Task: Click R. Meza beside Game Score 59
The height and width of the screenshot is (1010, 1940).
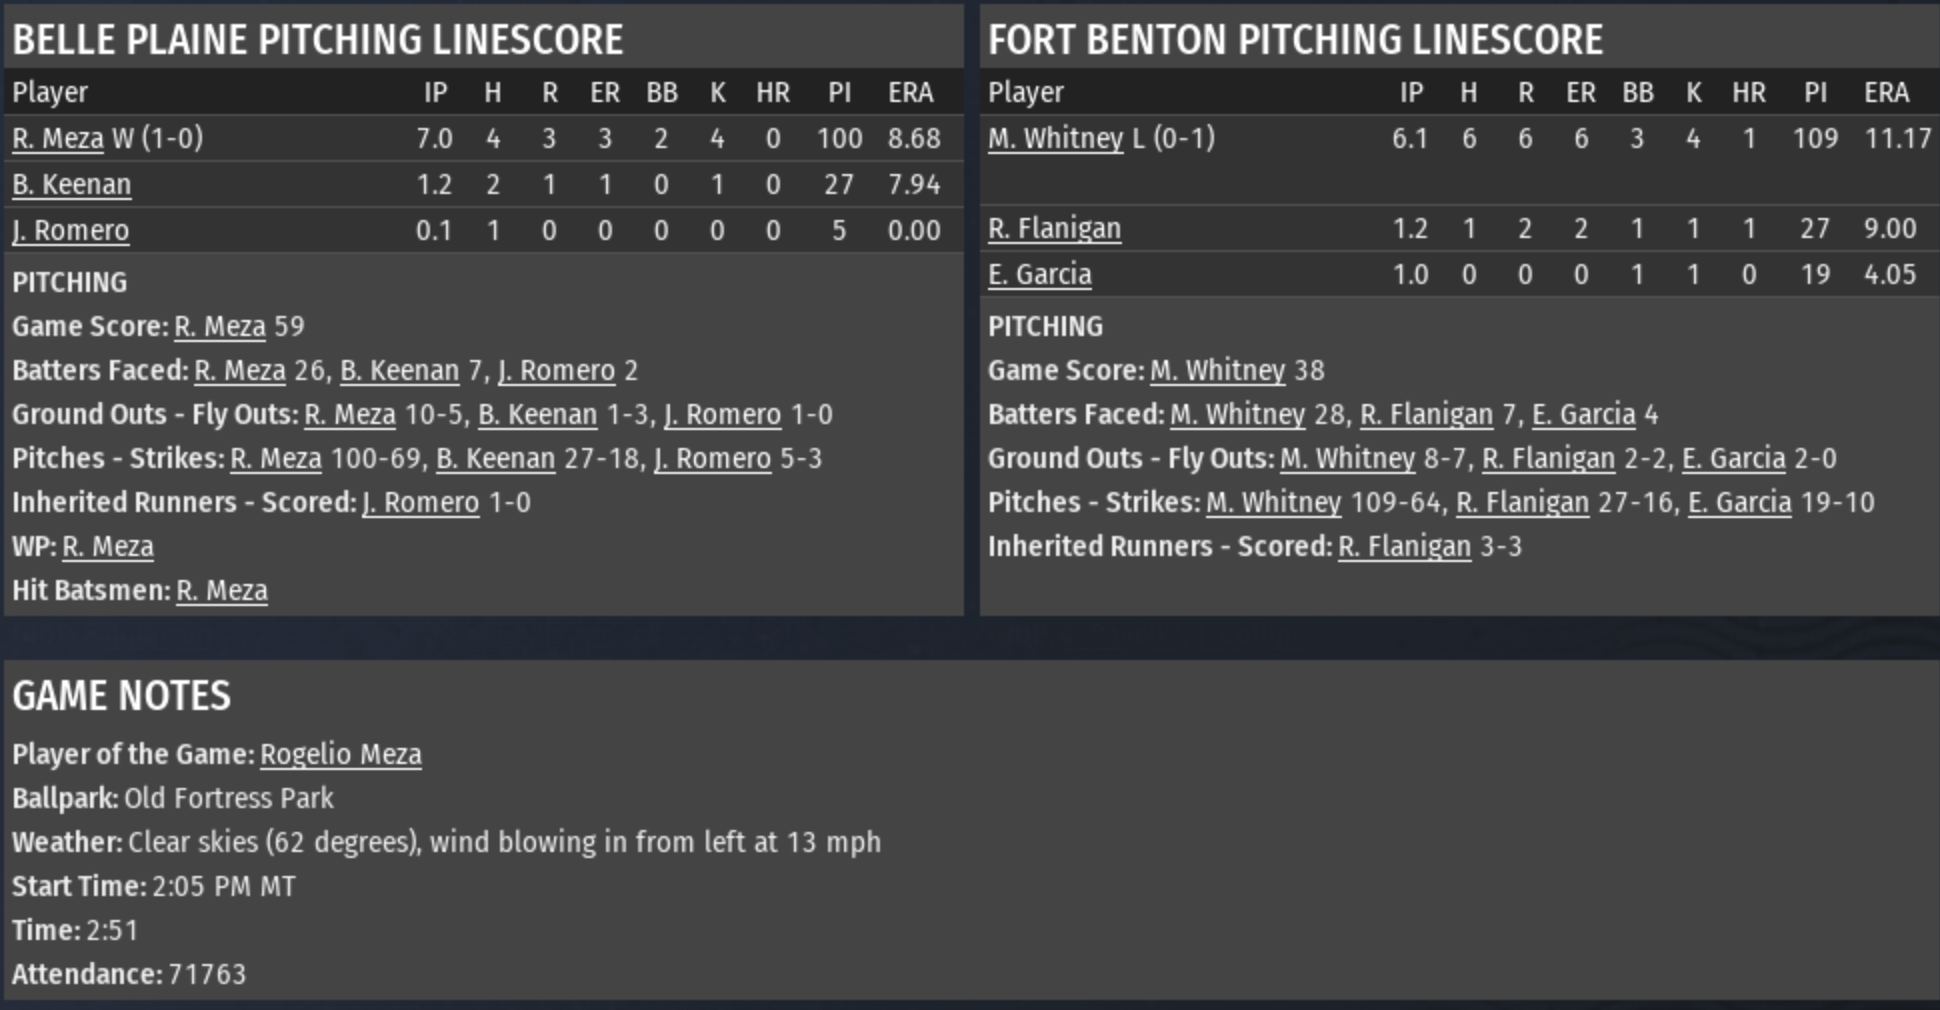Action: [220, 326]
